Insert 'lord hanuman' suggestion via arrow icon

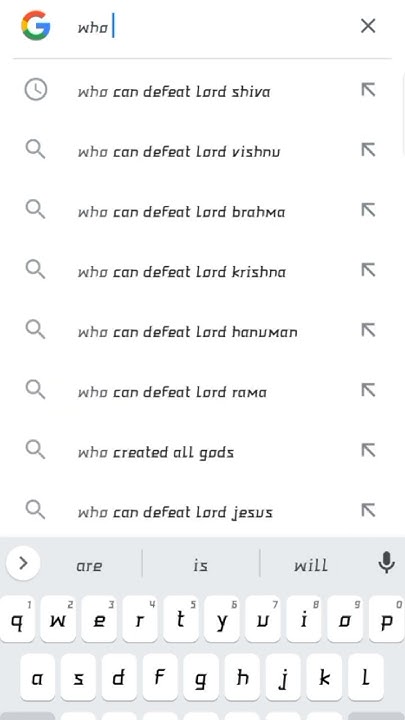coord(368,330)
